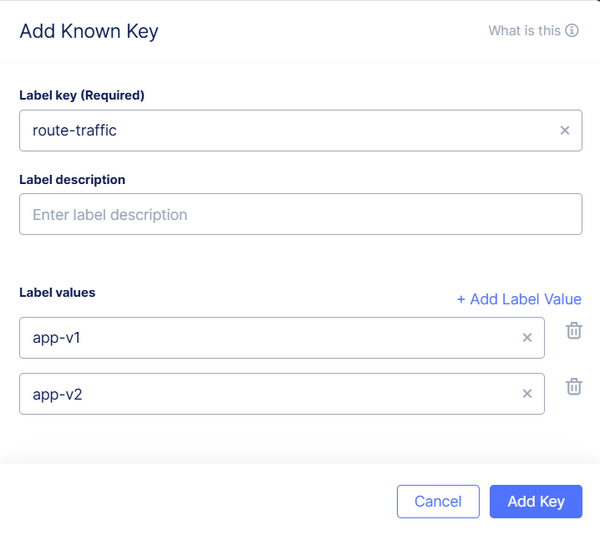The height and width of the screenshot is (536, 600).
Task: Click the Label key (Required) caption
Action: pos(82,96)
